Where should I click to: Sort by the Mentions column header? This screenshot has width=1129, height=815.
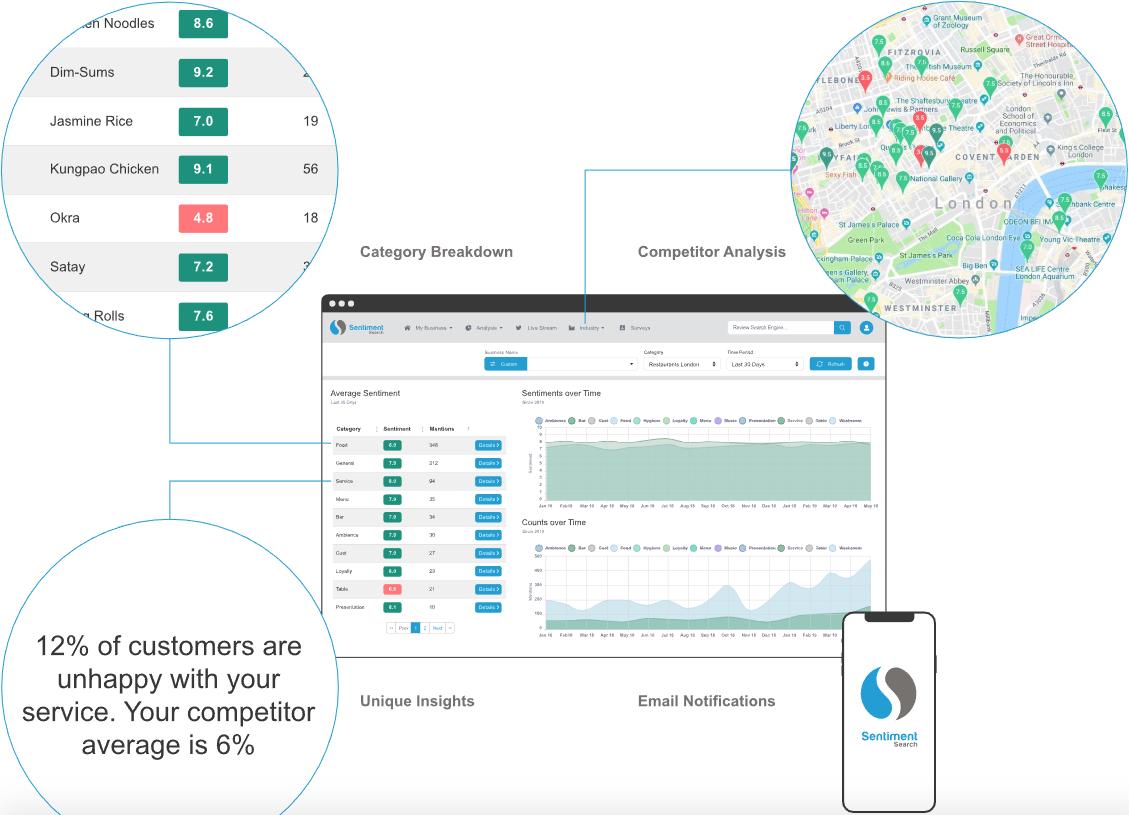click(442, 429)
